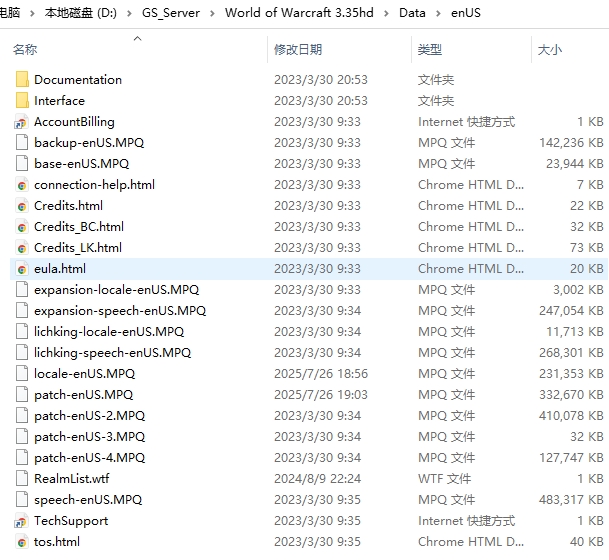Select the file name patch-enUS-2.MPQ
Screen dimensions: 609x560
point(89,416)
